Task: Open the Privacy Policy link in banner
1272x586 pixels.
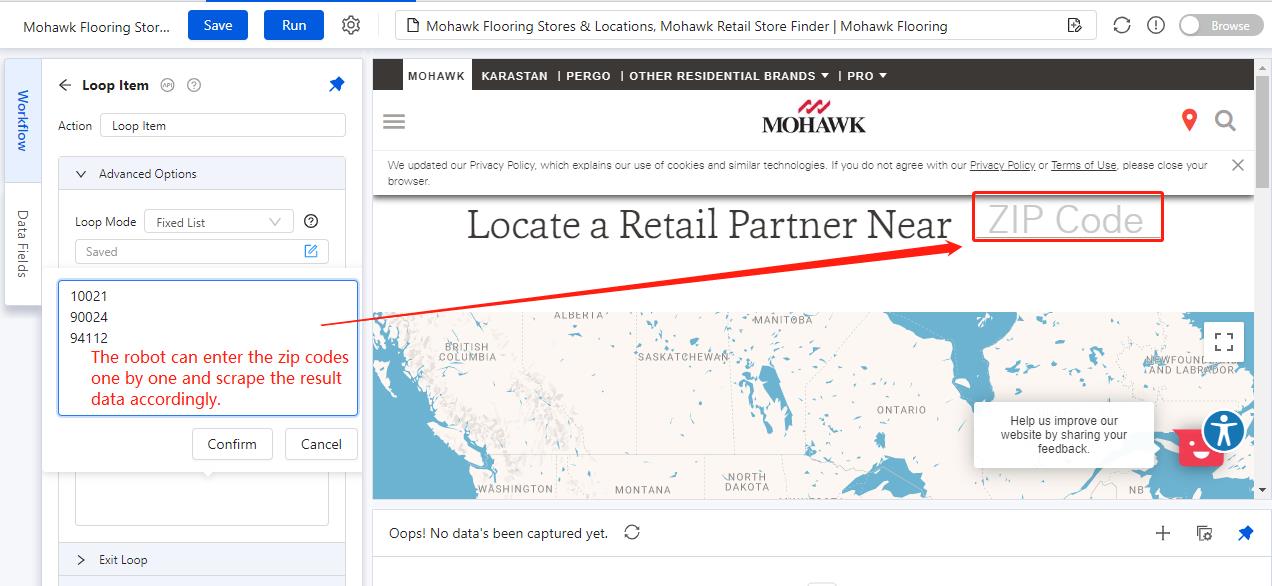Action: click(1002, 165)
